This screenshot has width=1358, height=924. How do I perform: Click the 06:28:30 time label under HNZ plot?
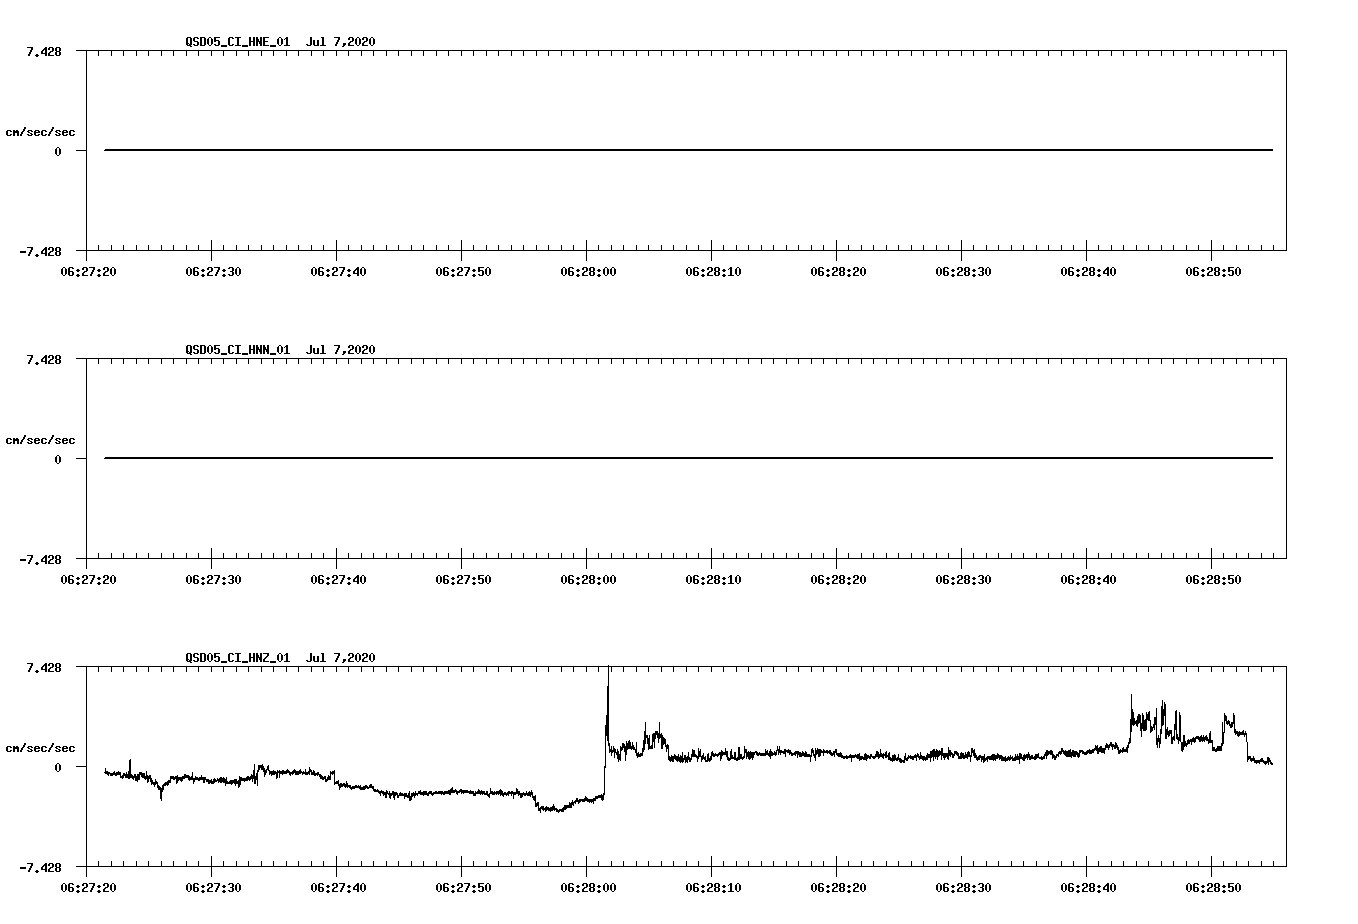pyautogui.click(x=962, y=888)
